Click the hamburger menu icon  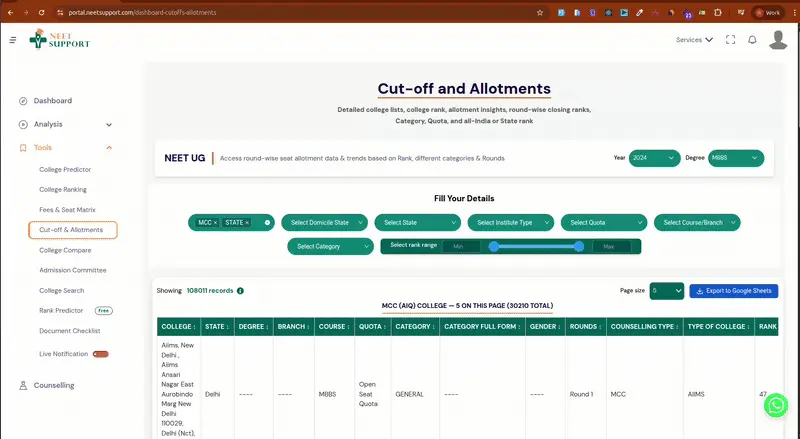[x=12, y=40]
